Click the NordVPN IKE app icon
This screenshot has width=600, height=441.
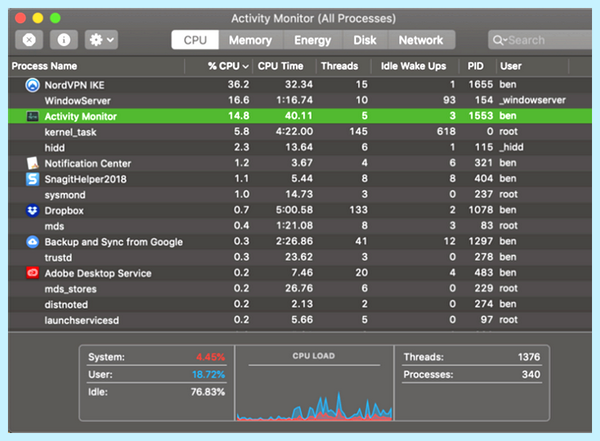click(33, 85)
